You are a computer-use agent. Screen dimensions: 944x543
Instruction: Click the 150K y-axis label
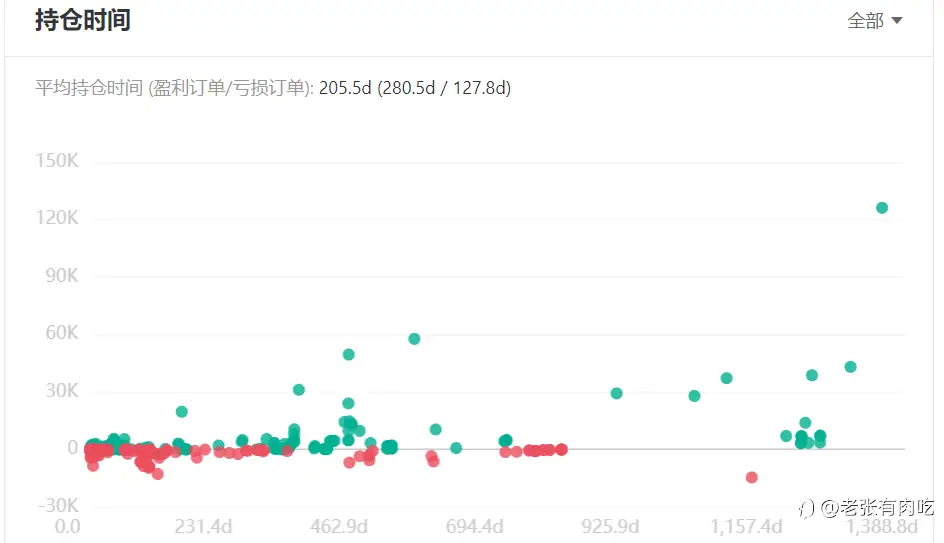coord(57,161)
